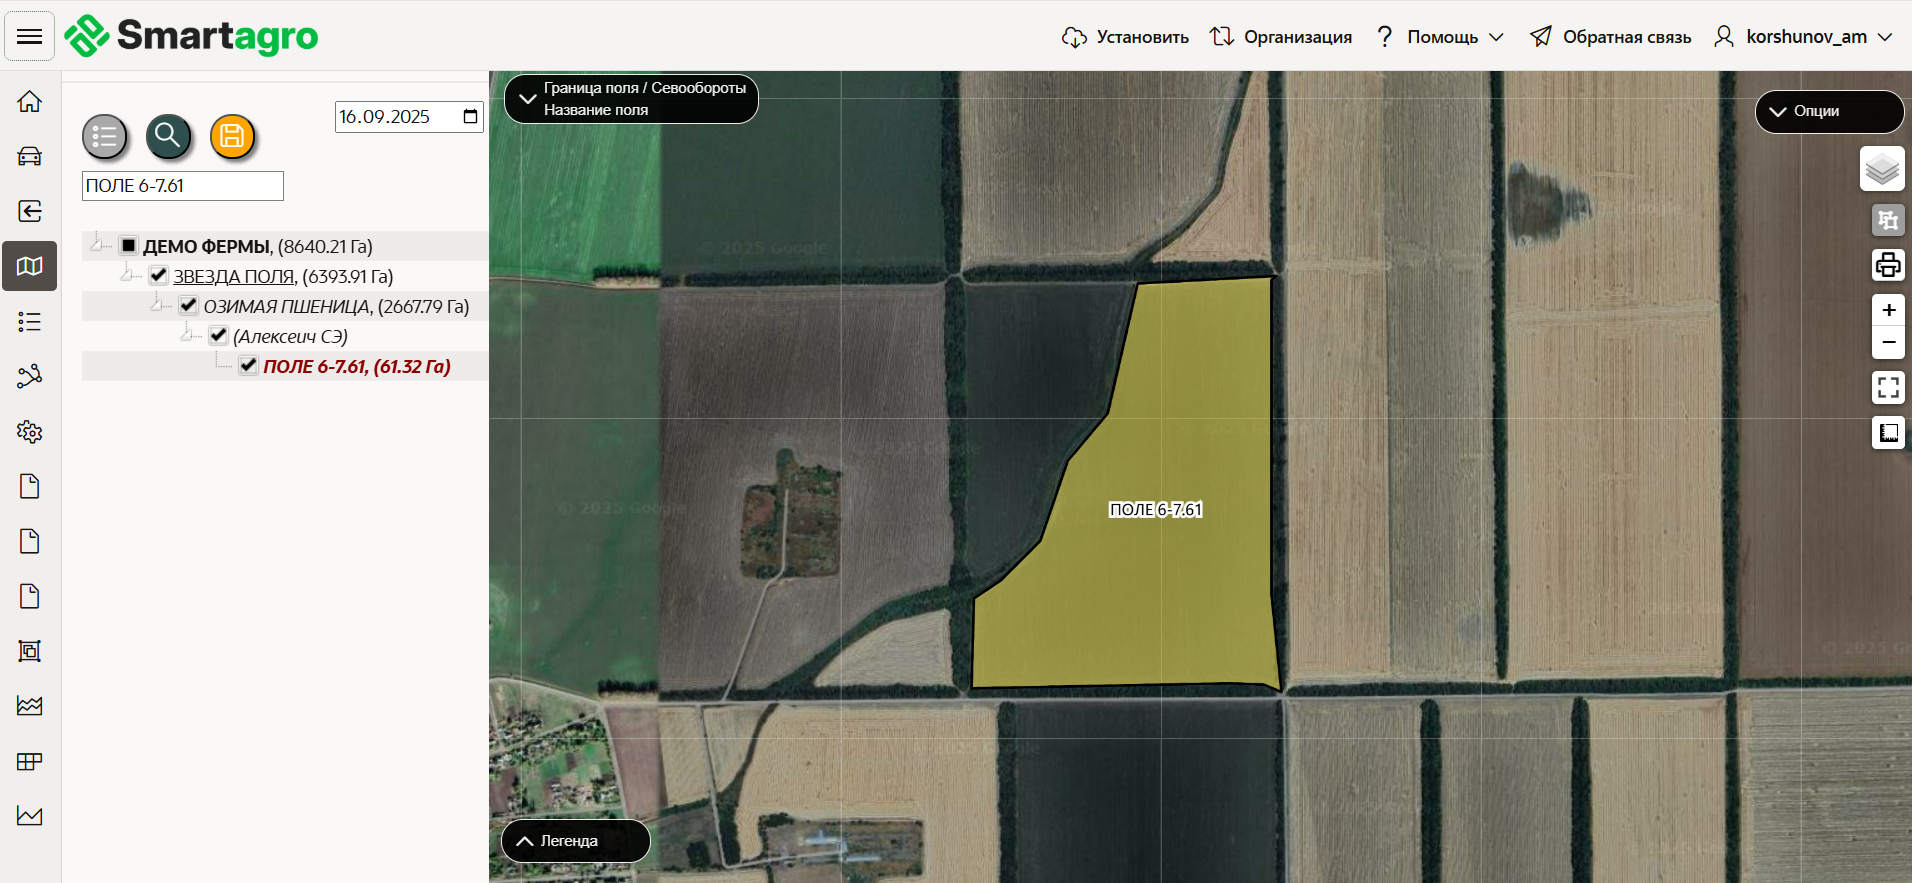Uncheck the ЗВЕЗДА ПОЛЯ checkbox
This screenshot has height=883, width=1912.
coord(158,276)
